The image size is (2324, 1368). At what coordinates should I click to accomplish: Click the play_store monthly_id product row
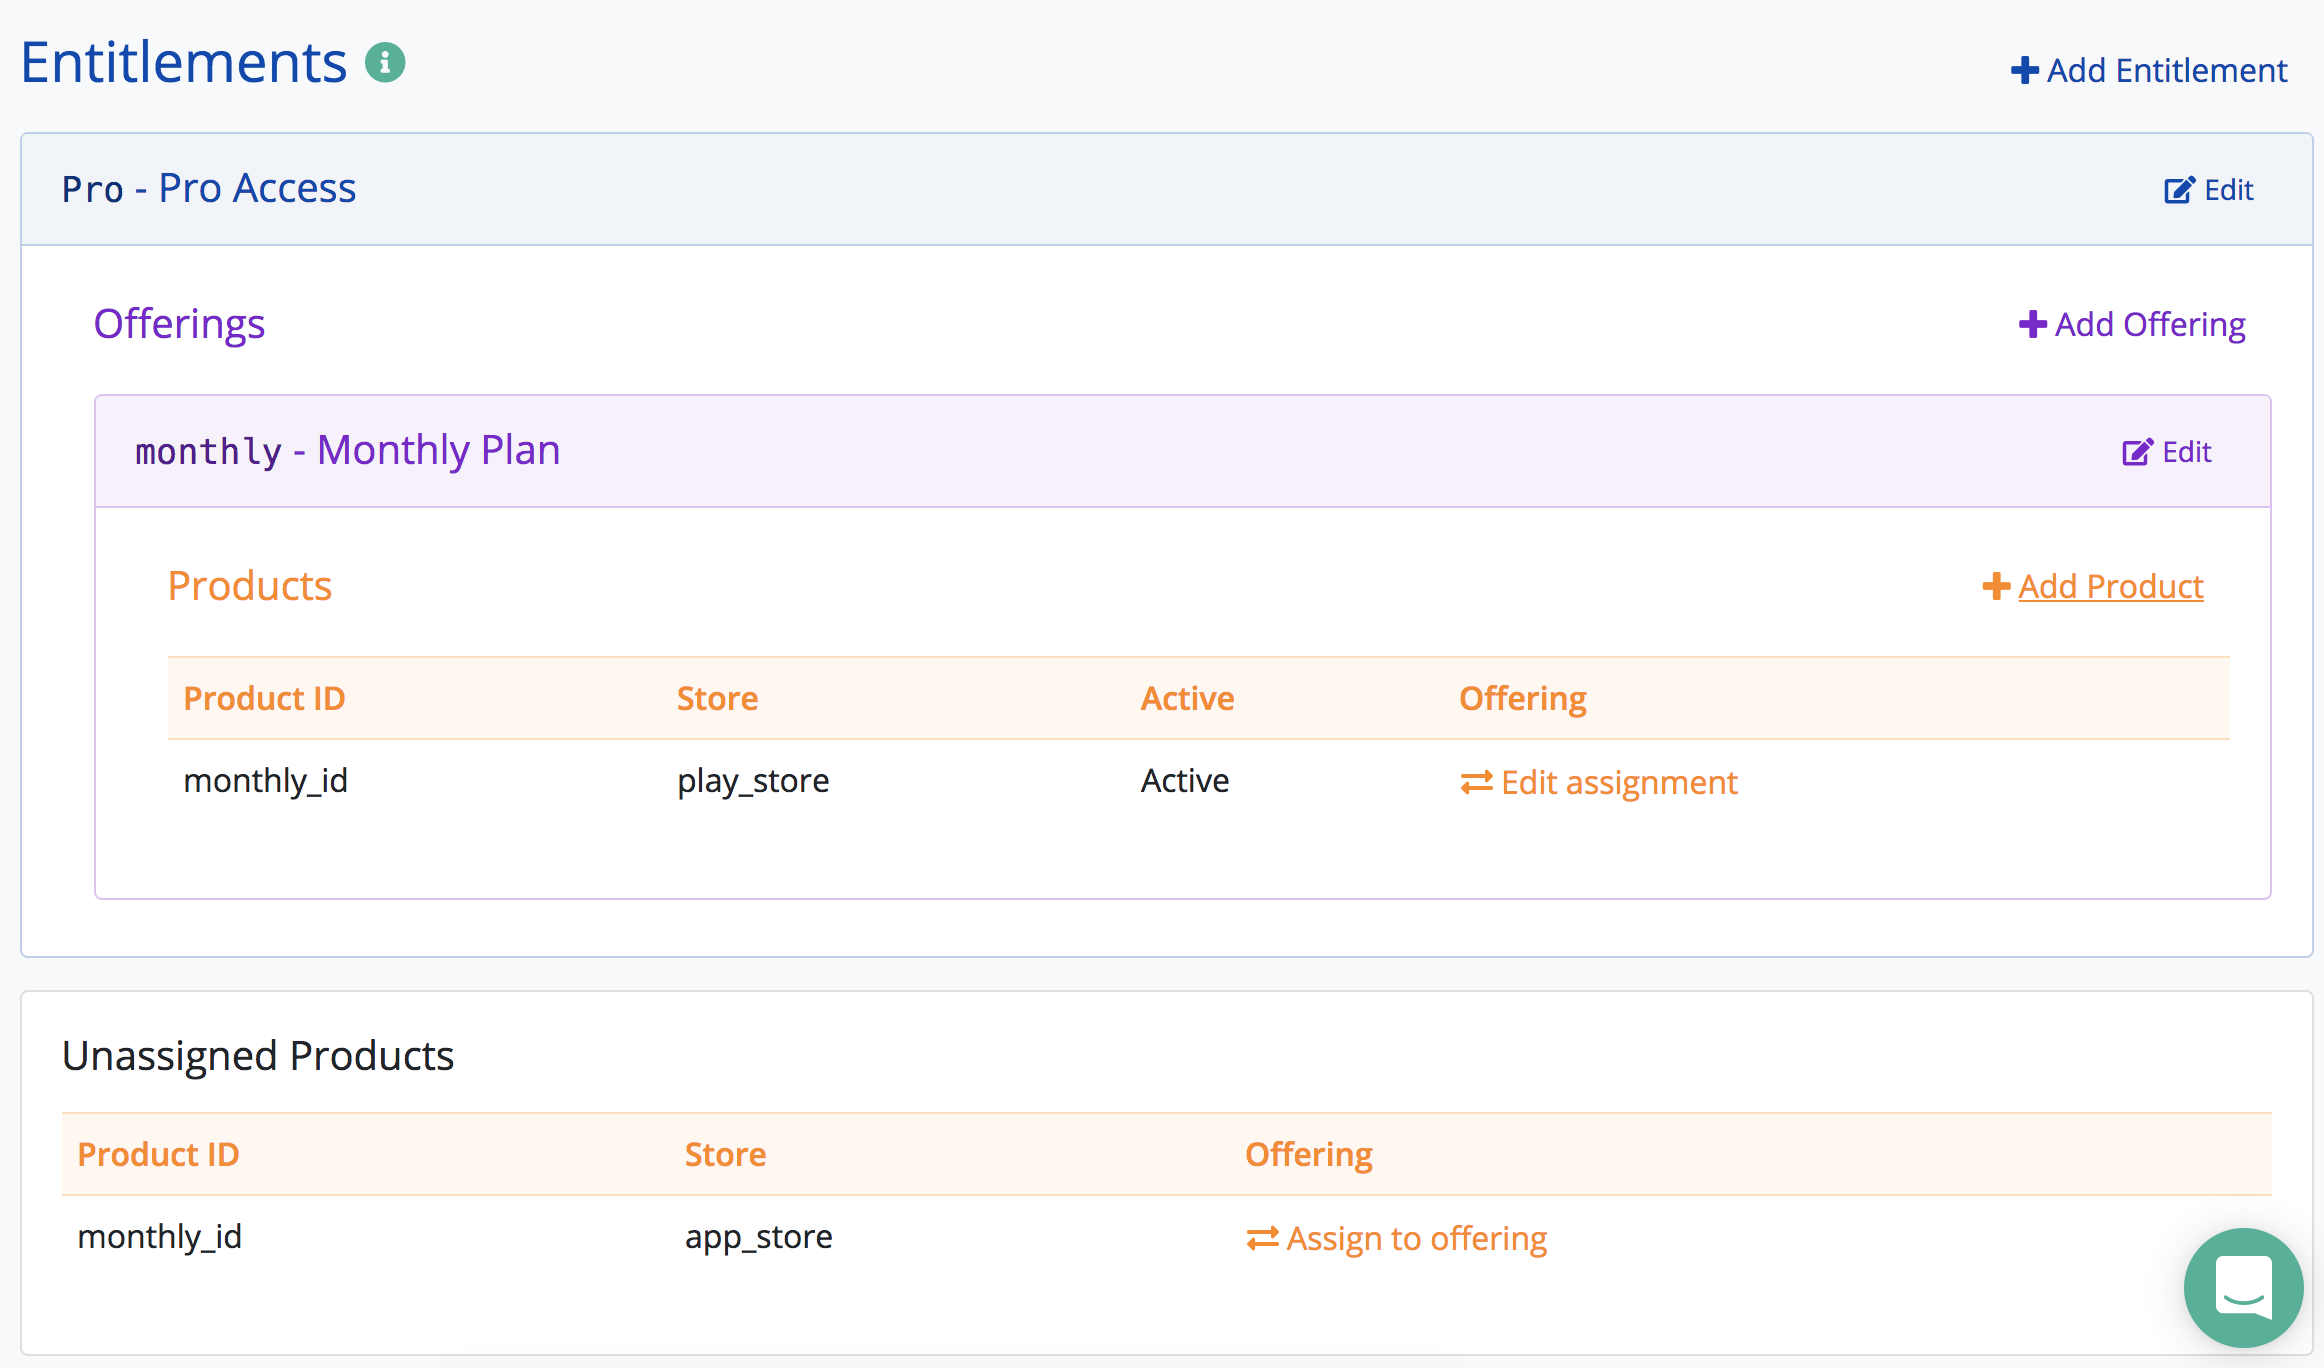[x=753, y=781]
